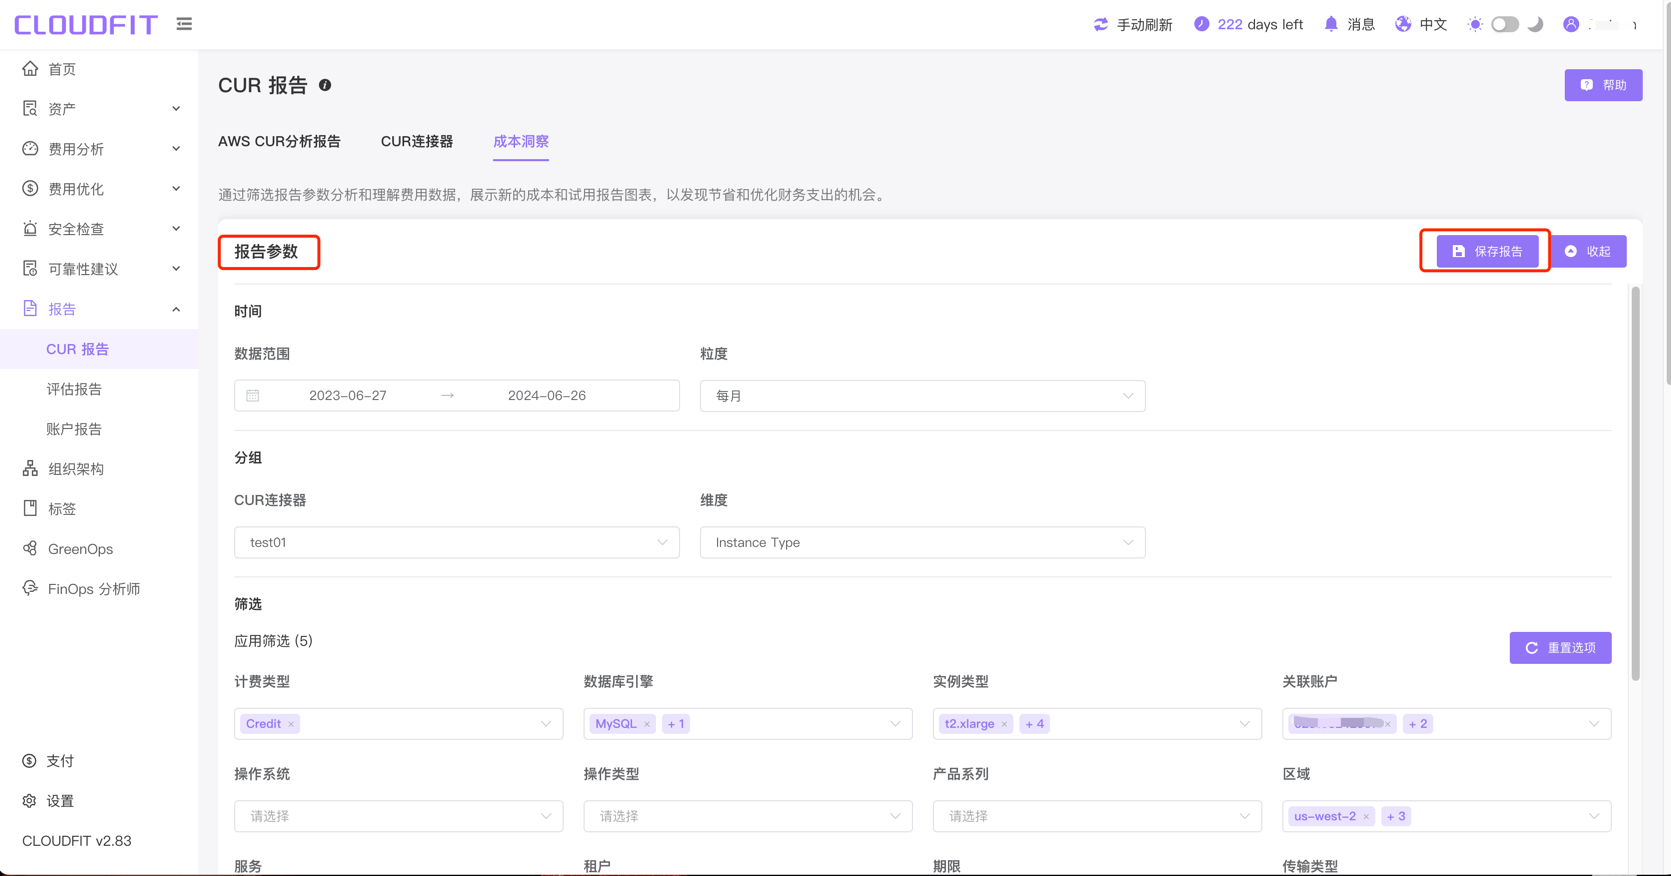Image resolution: width=1671 pixels, height=876 pixels.
Task: Open the 关联账户 dropdown arrow
Action: [x=1594, y=724]
